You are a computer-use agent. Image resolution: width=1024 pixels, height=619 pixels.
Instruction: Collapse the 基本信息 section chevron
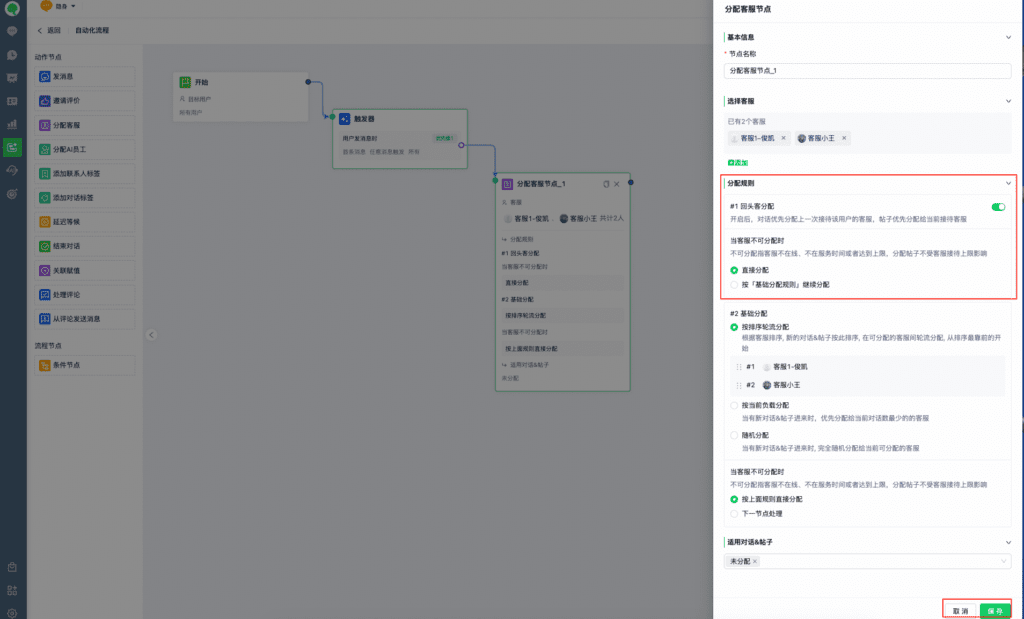click(x=1008, y=37)
